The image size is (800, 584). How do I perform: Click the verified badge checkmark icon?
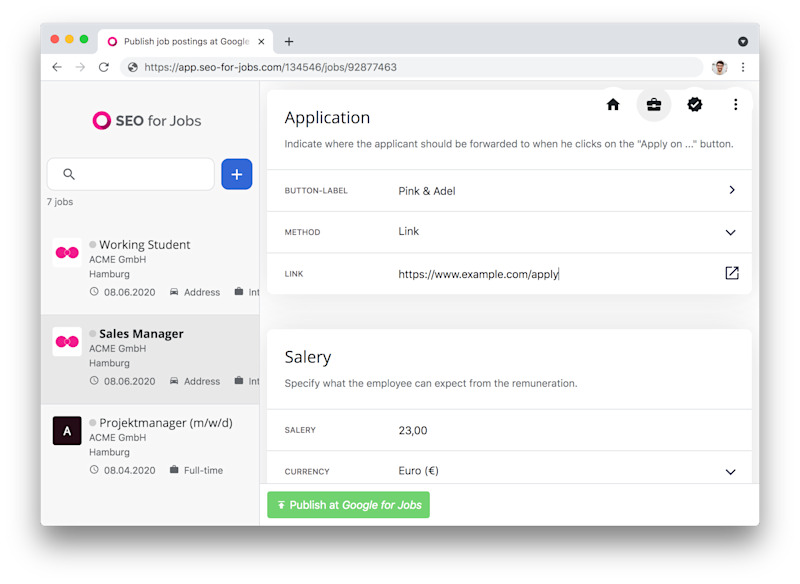(694, 105)
